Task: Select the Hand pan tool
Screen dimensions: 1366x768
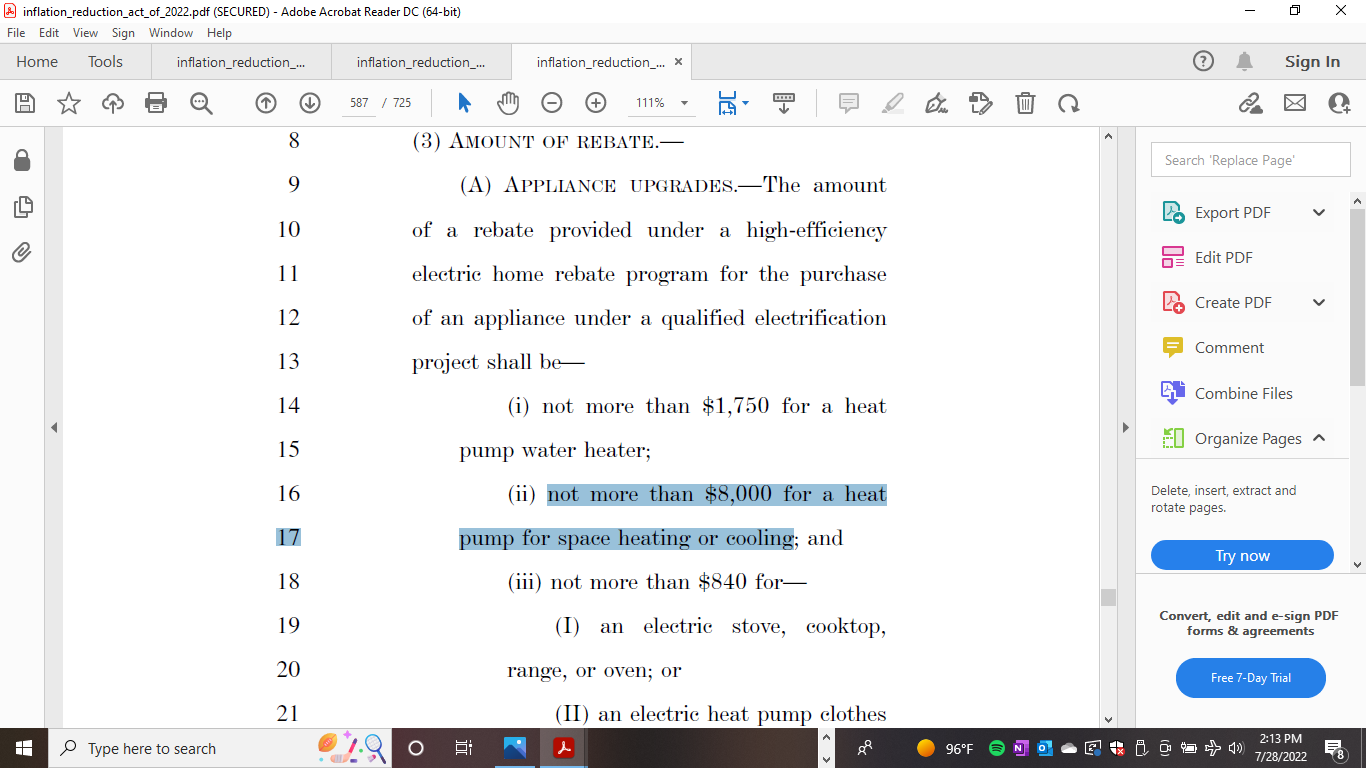Action: [x=508, y=103]
